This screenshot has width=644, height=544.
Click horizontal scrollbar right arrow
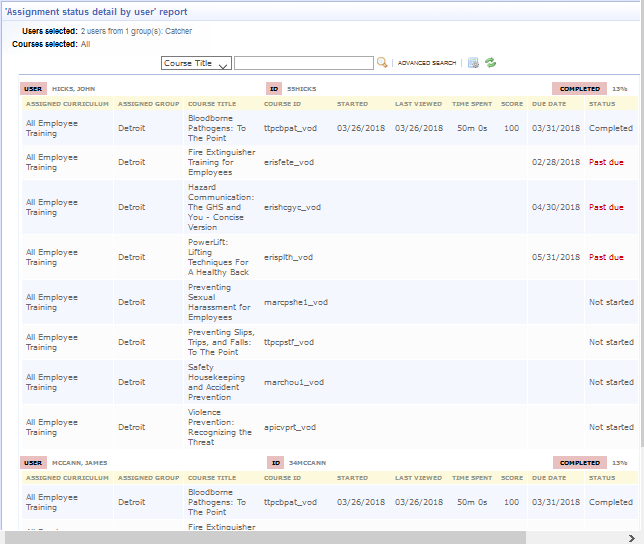pos(630,537)
